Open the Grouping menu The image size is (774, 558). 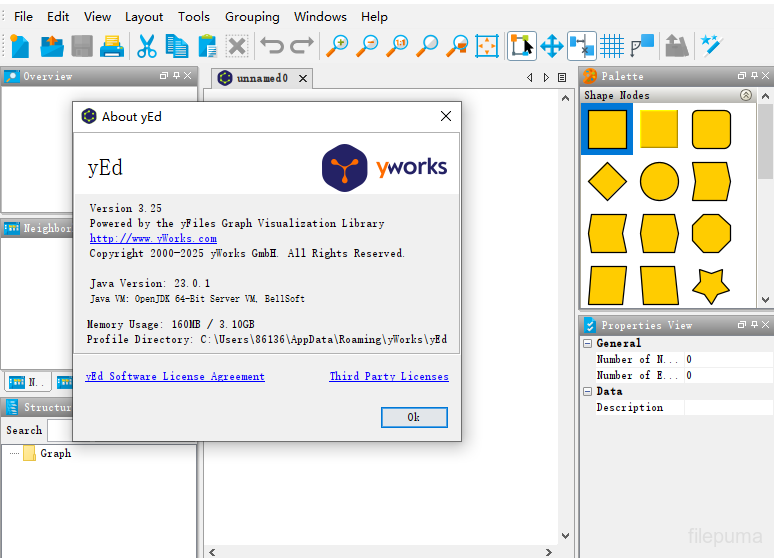(252, 17)
